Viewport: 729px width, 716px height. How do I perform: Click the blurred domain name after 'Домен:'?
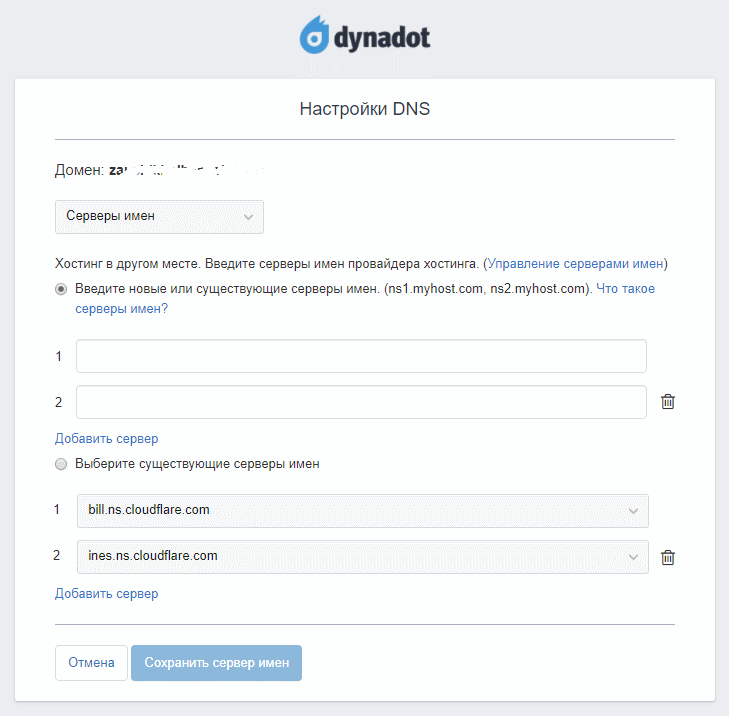[190, 171]
